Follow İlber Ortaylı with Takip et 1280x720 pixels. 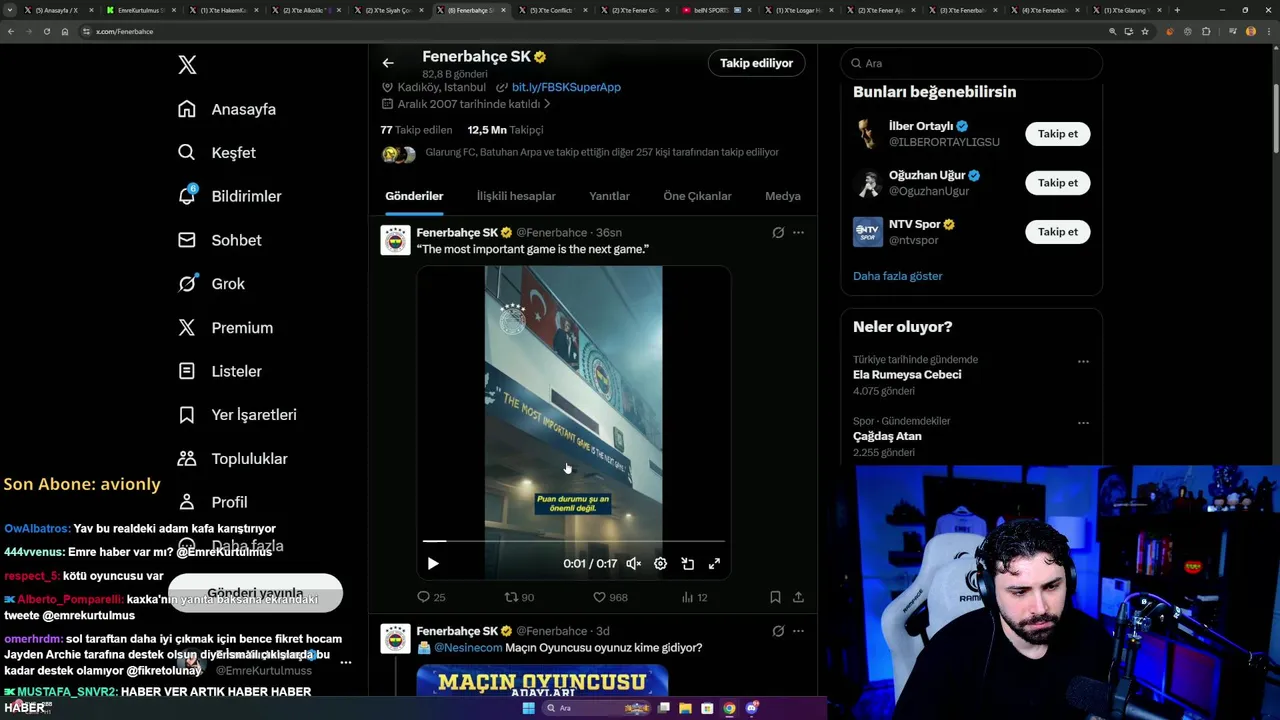[1057, 134]
